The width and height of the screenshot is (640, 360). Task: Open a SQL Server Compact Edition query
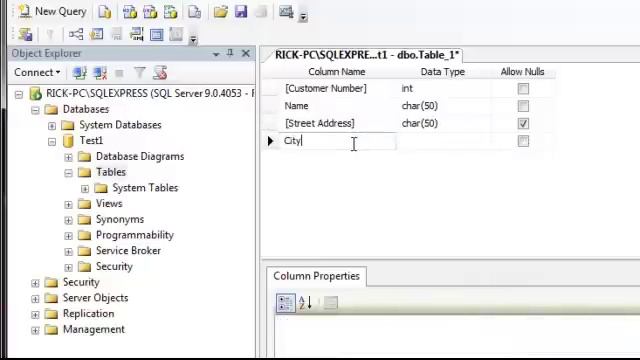point(194,12)
